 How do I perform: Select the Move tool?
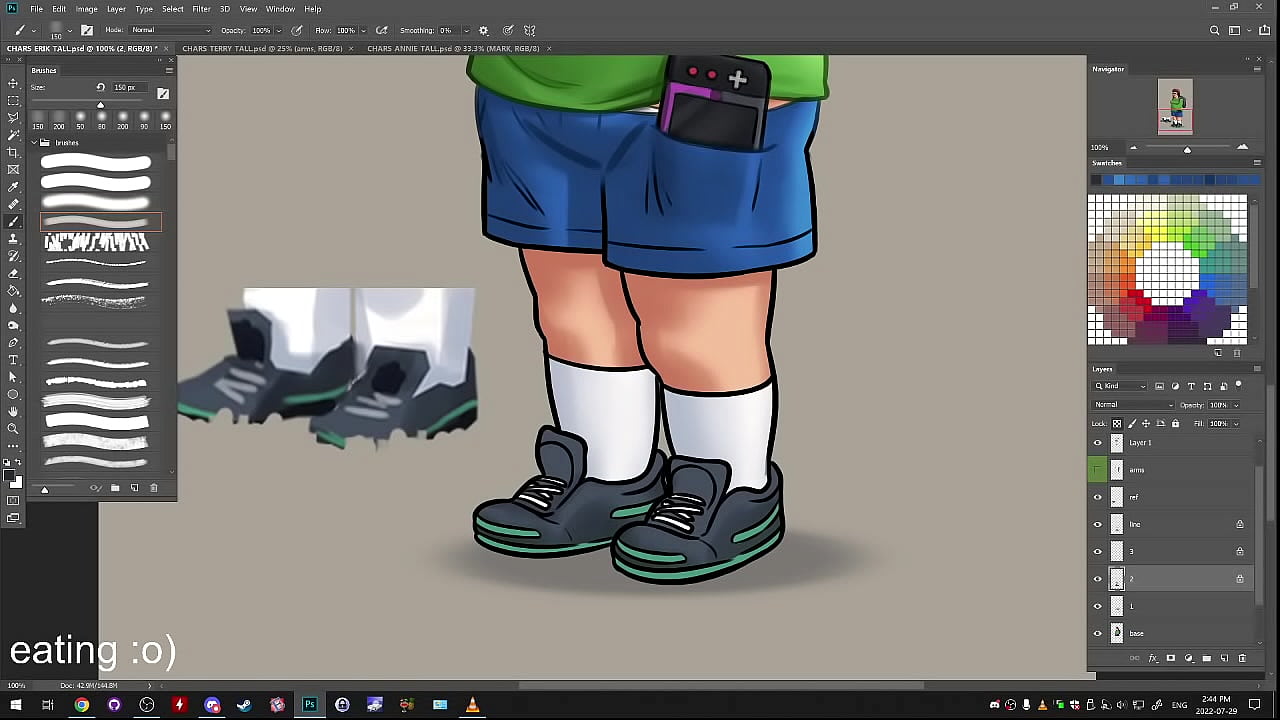pos(13,83)
